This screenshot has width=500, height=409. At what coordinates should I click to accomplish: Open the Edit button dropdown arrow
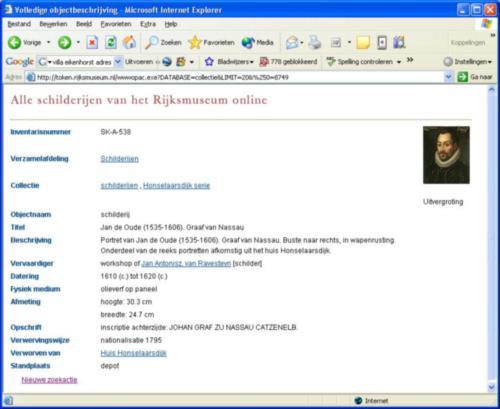[x=349, y=43]
